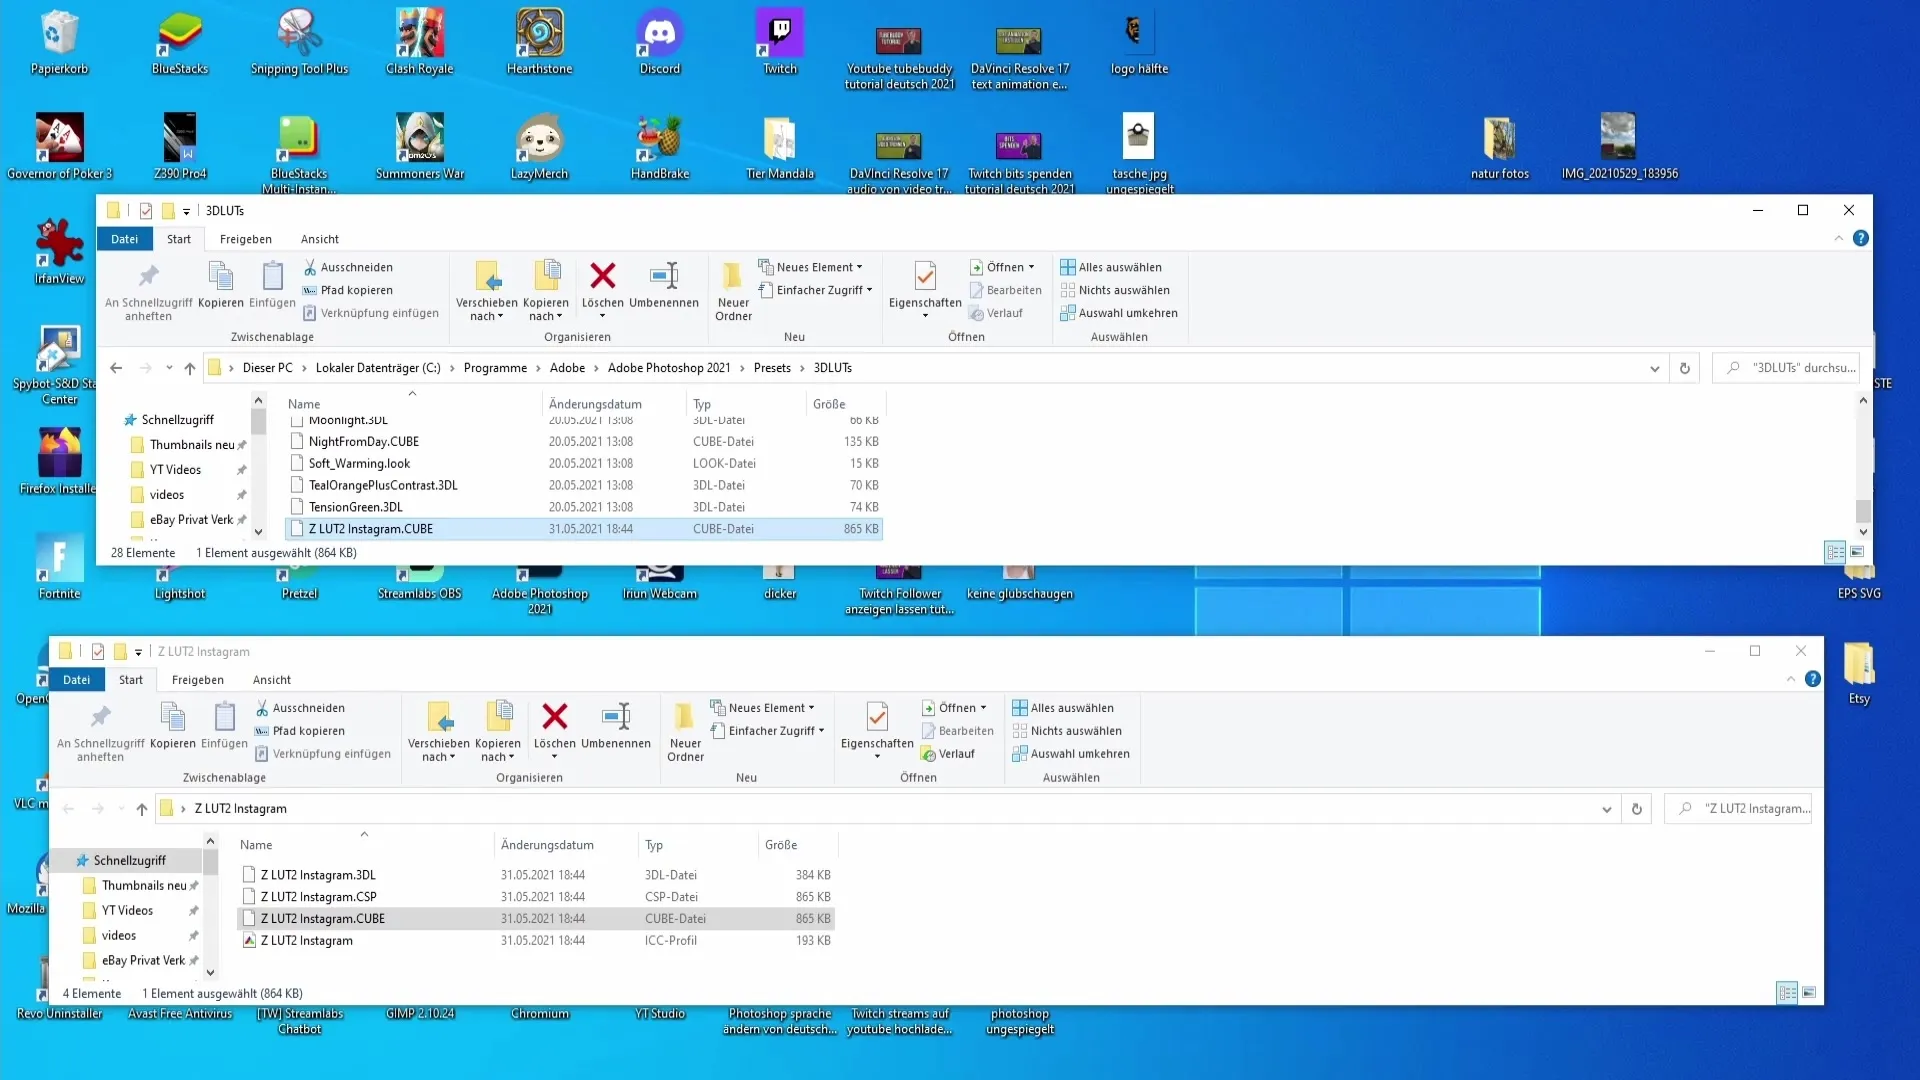Image resolution: width=1920 pixels, height=1080 pixels.
Task: Select HandBrake desktop icon
Action: point(660,147)
